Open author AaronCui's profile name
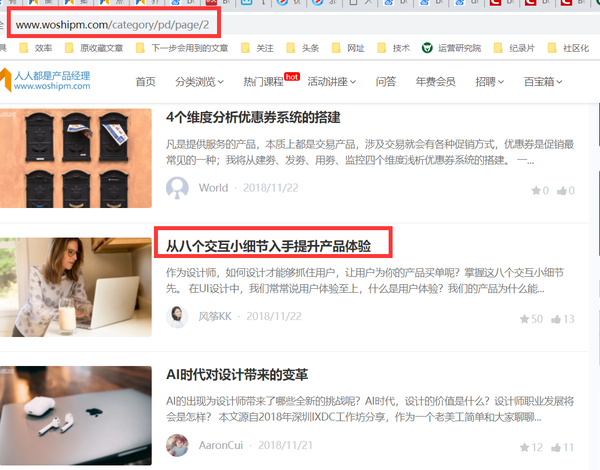The width and height of the screenshot is (600, 470). point(221,445)
